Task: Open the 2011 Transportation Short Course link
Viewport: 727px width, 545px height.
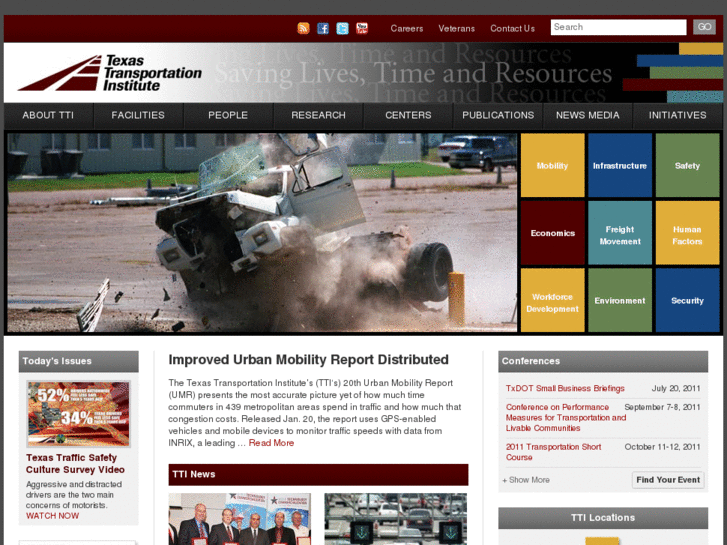Action: (553, 452)
